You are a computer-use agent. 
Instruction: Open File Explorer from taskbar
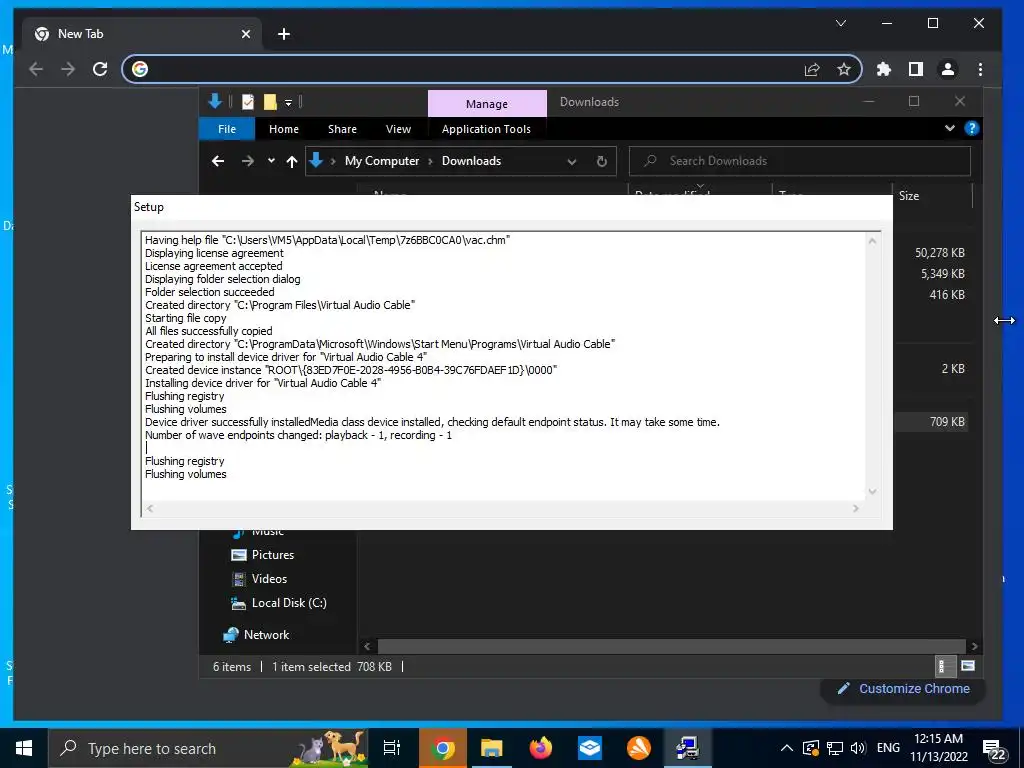pos(491,748)
